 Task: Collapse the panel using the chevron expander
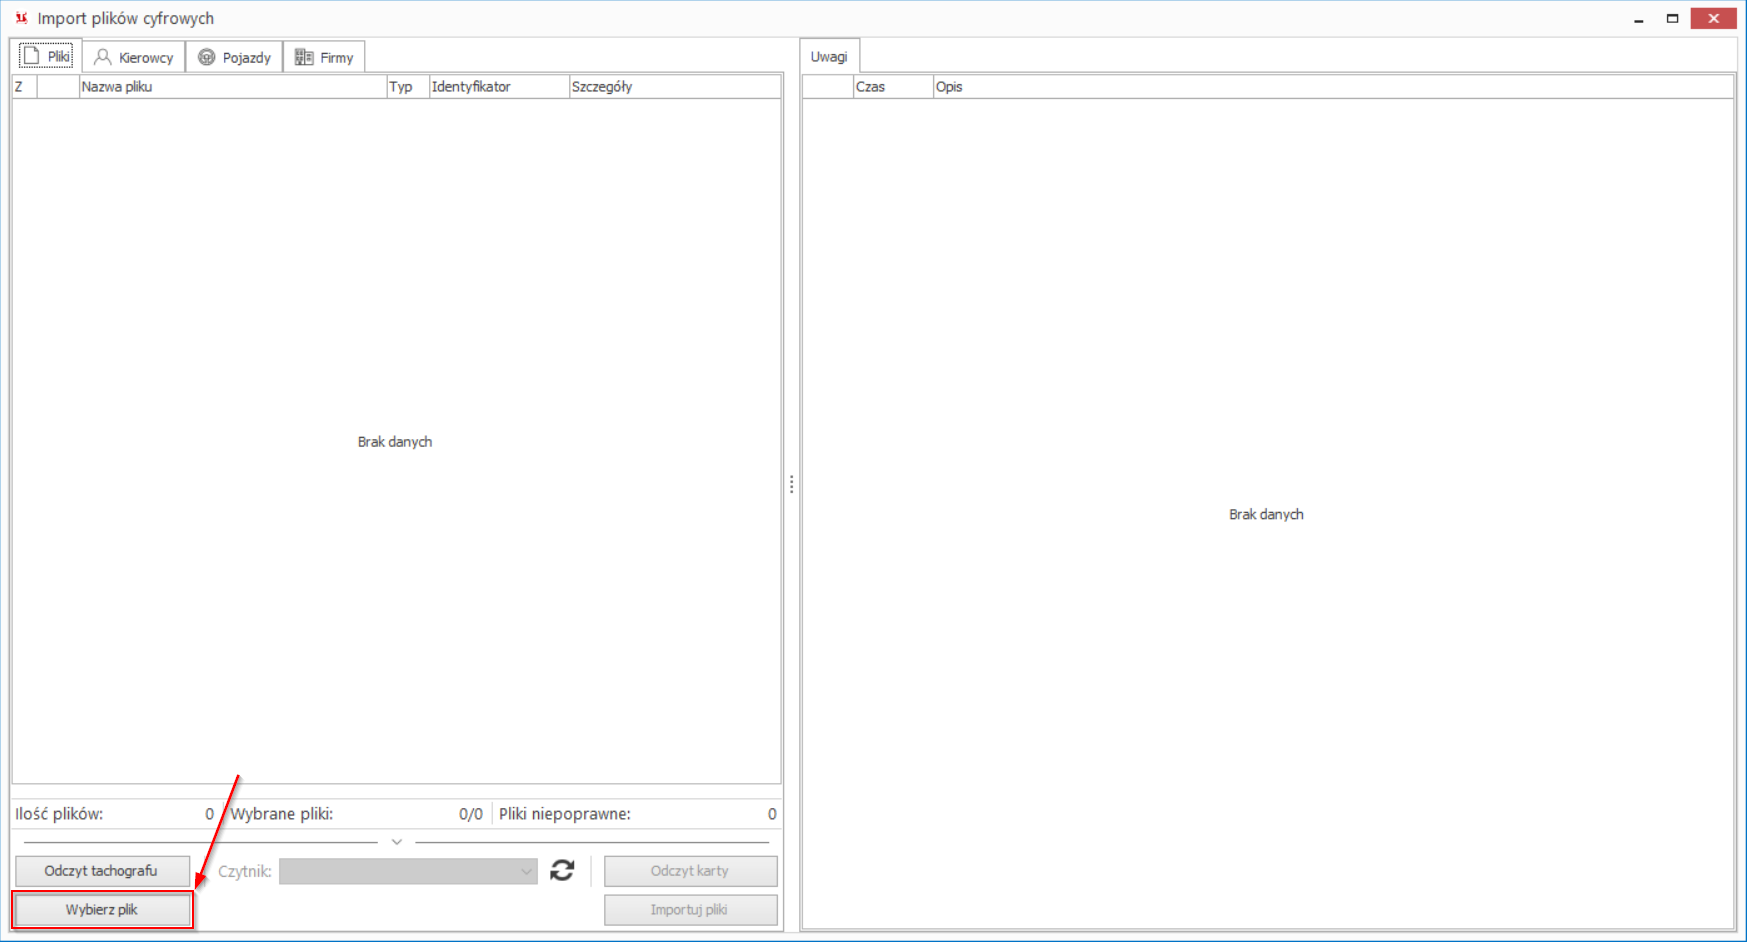click(x=397, y=842)
